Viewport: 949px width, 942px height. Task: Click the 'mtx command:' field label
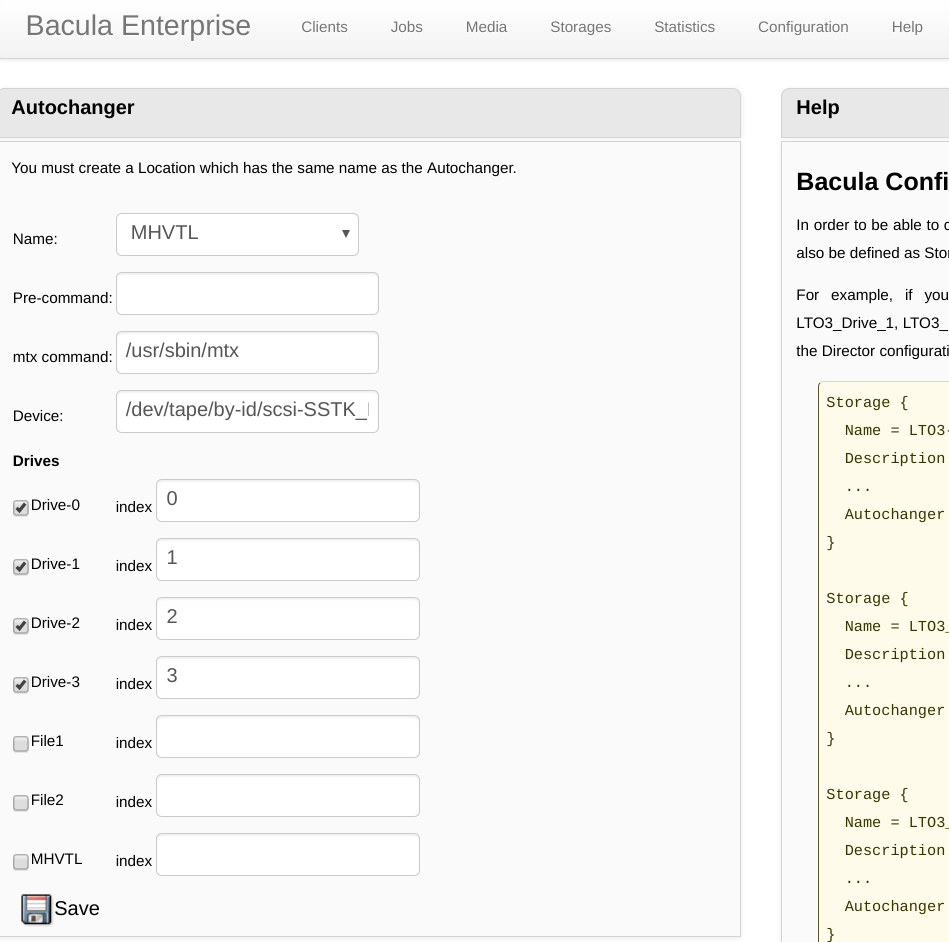click(62, 357)
